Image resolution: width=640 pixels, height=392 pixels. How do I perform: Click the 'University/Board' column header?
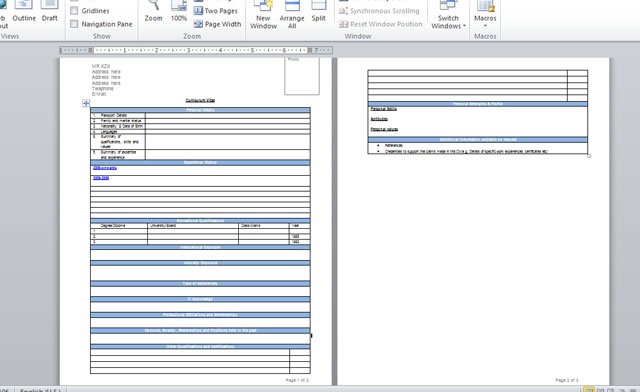click(x=163, y=225)
